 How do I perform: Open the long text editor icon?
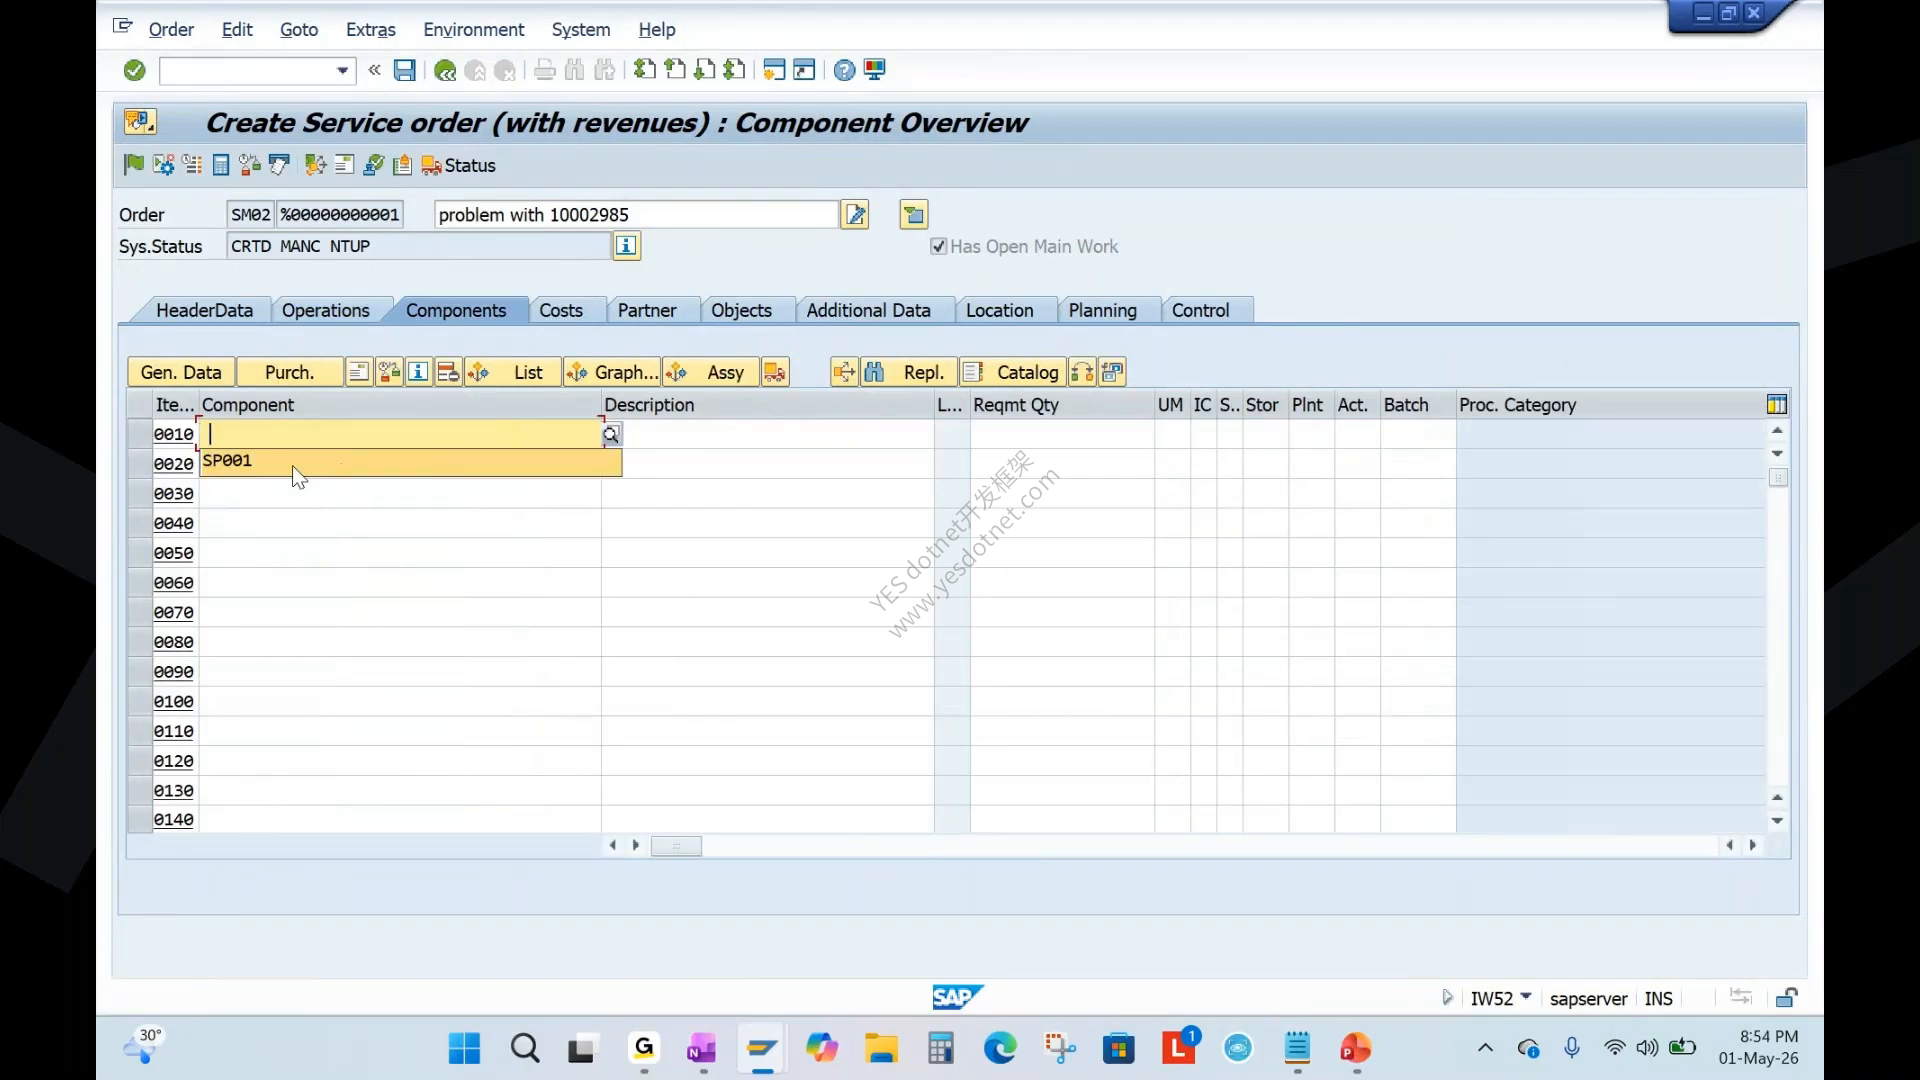pyautogui.click(x=855, y=215)
